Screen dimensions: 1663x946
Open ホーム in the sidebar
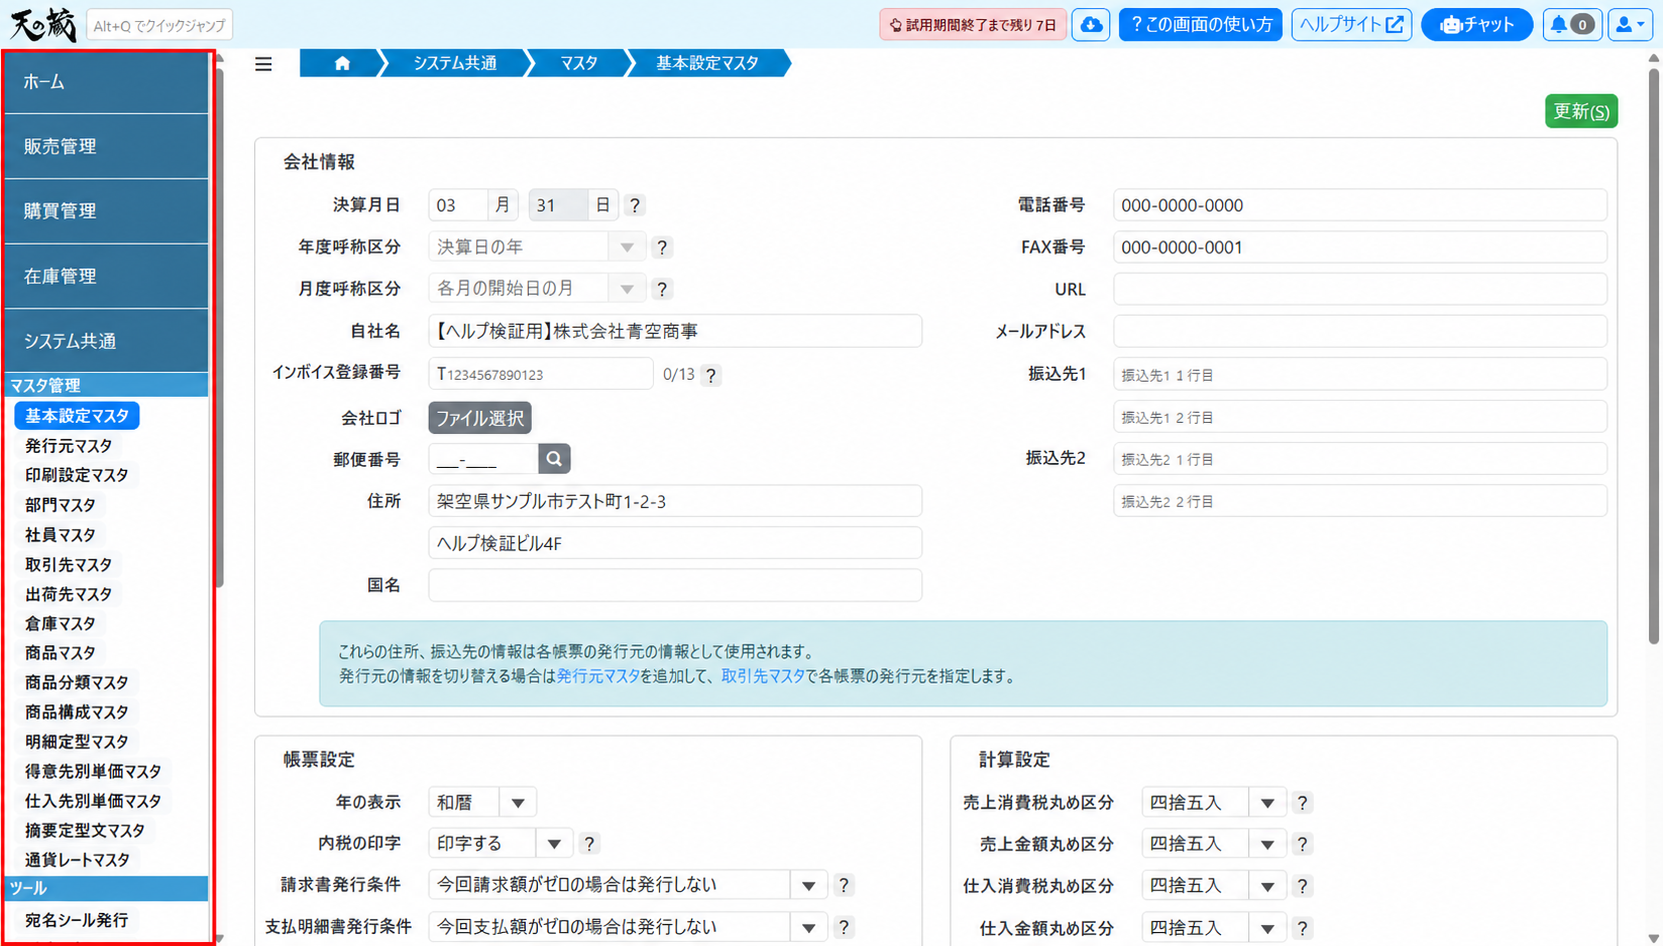coord(106,82)
